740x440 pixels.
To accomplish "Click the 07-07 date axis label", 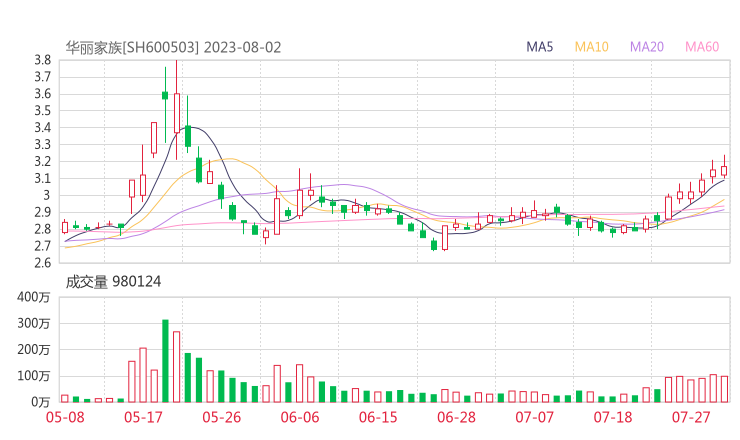I will [x=534, y=417].
